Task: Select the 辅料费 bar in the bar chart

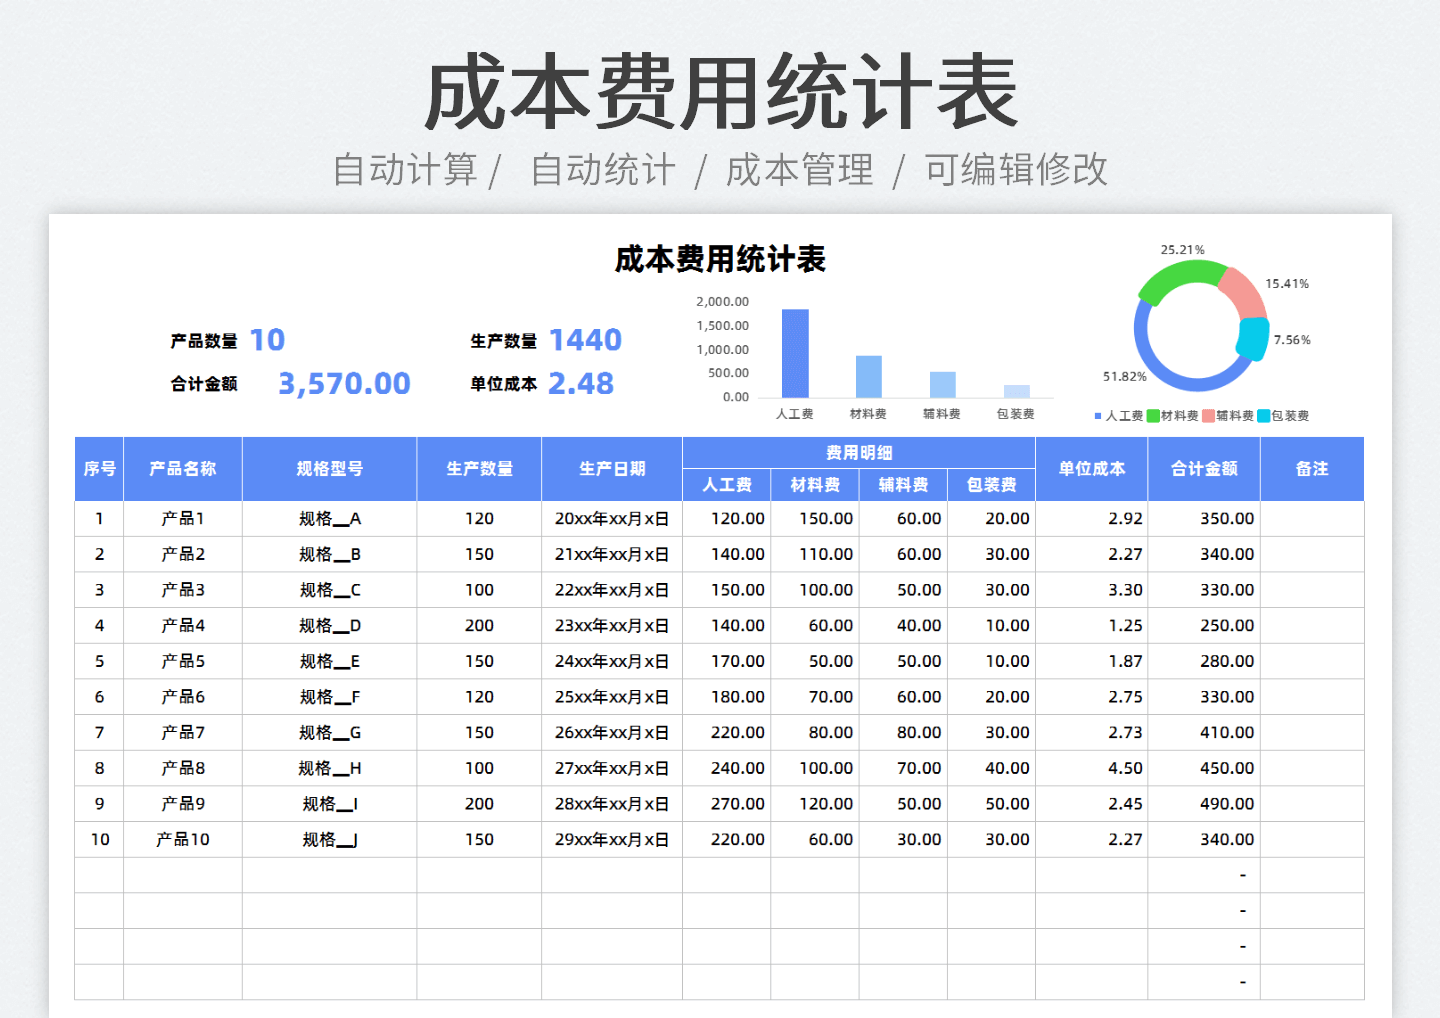Action: 941,385
